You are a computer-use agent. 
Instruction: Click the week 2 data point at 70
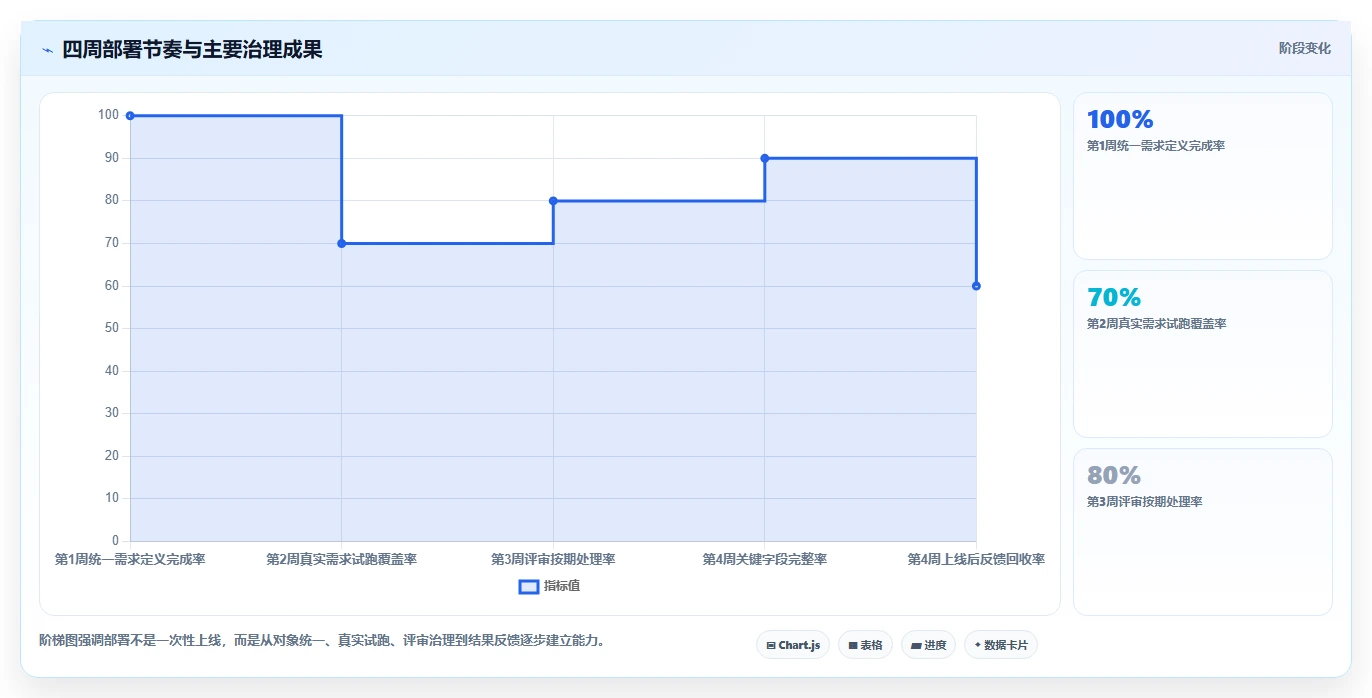pos(342,243)
